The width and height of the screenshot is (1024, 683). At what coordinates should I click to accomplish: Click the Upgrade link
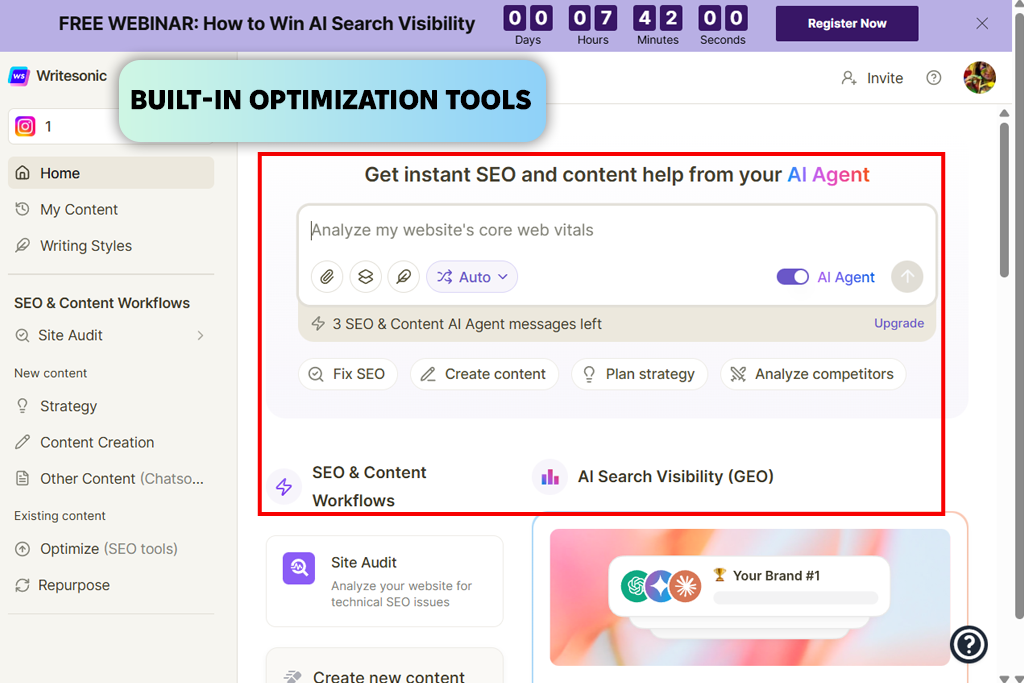899,323
